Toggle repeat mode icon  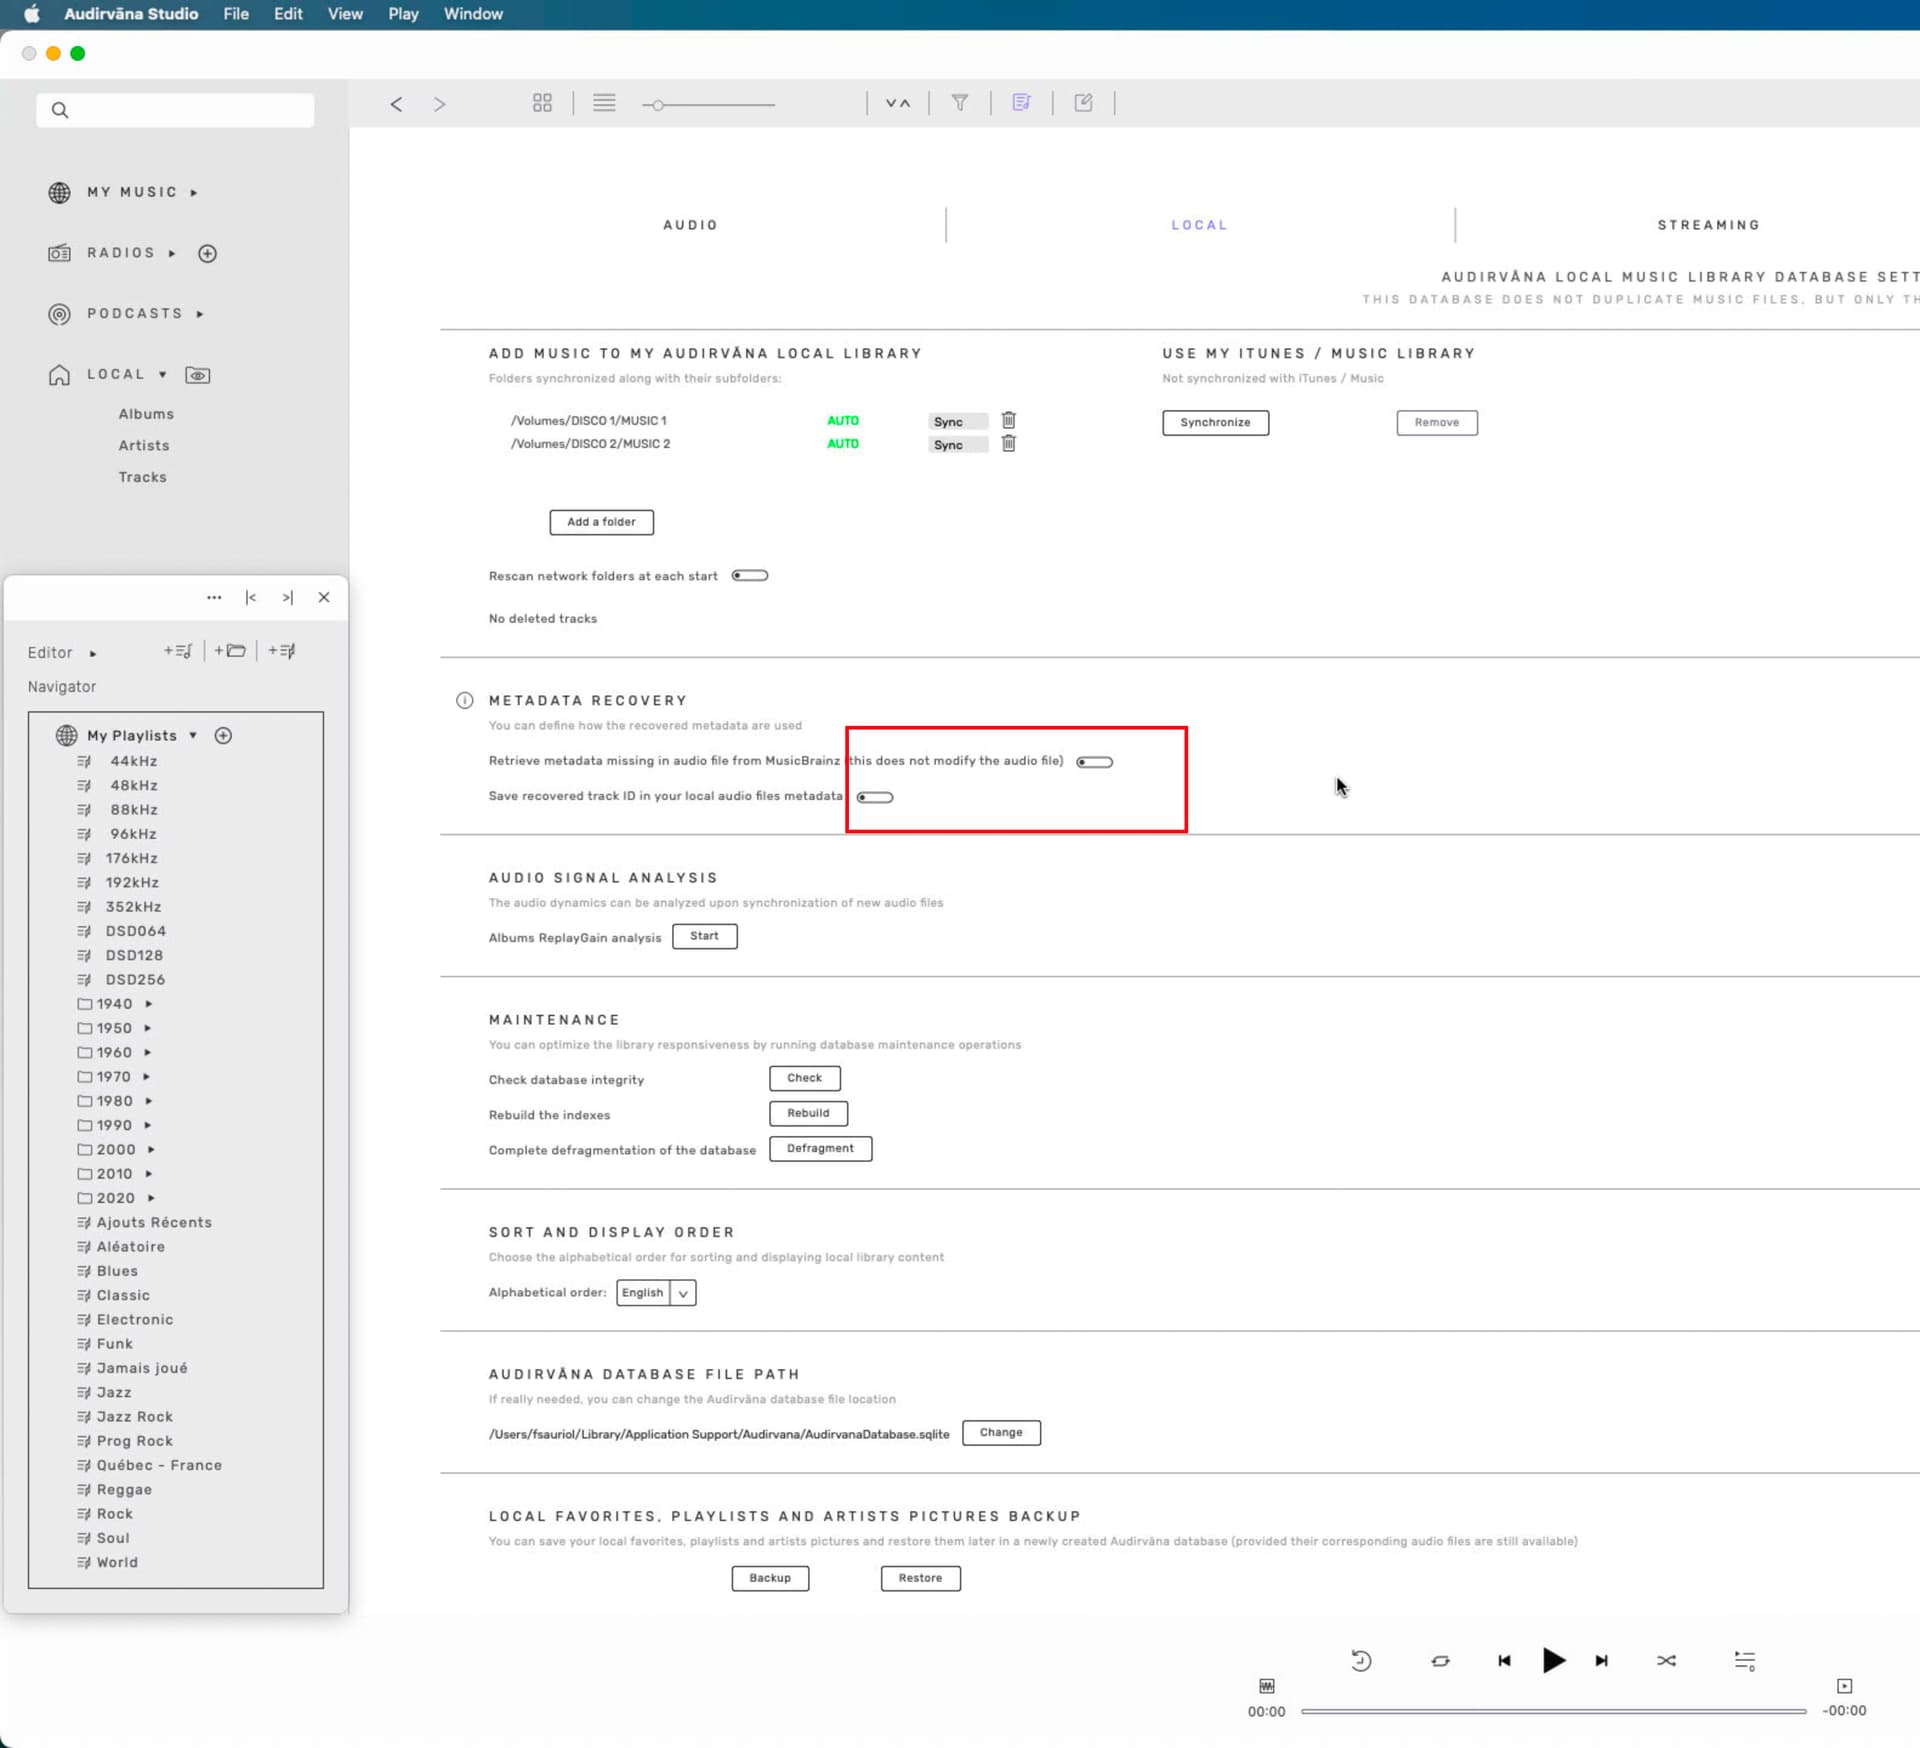point(1440,1661)
